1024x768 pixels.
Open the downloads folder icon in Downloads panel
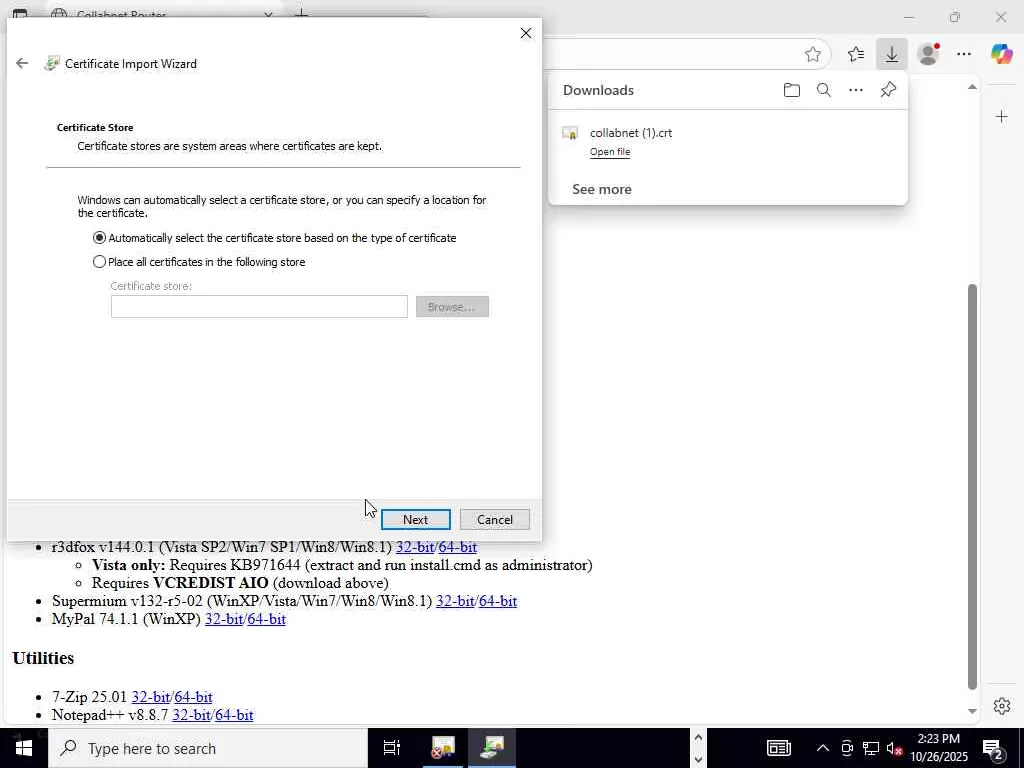[x=792, y=90]
